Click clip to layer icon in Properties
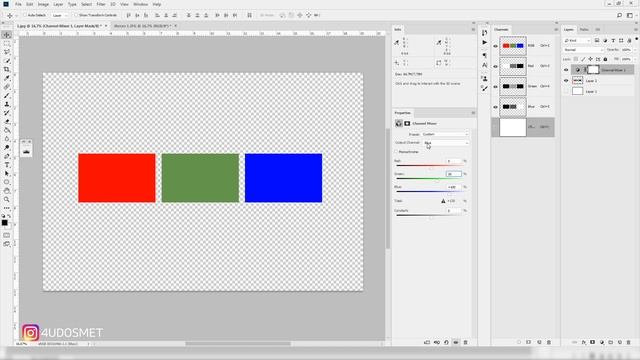Image resolution: width=640 pixels, height=360 pixels. pyautogui.click(x=427, y=342)
